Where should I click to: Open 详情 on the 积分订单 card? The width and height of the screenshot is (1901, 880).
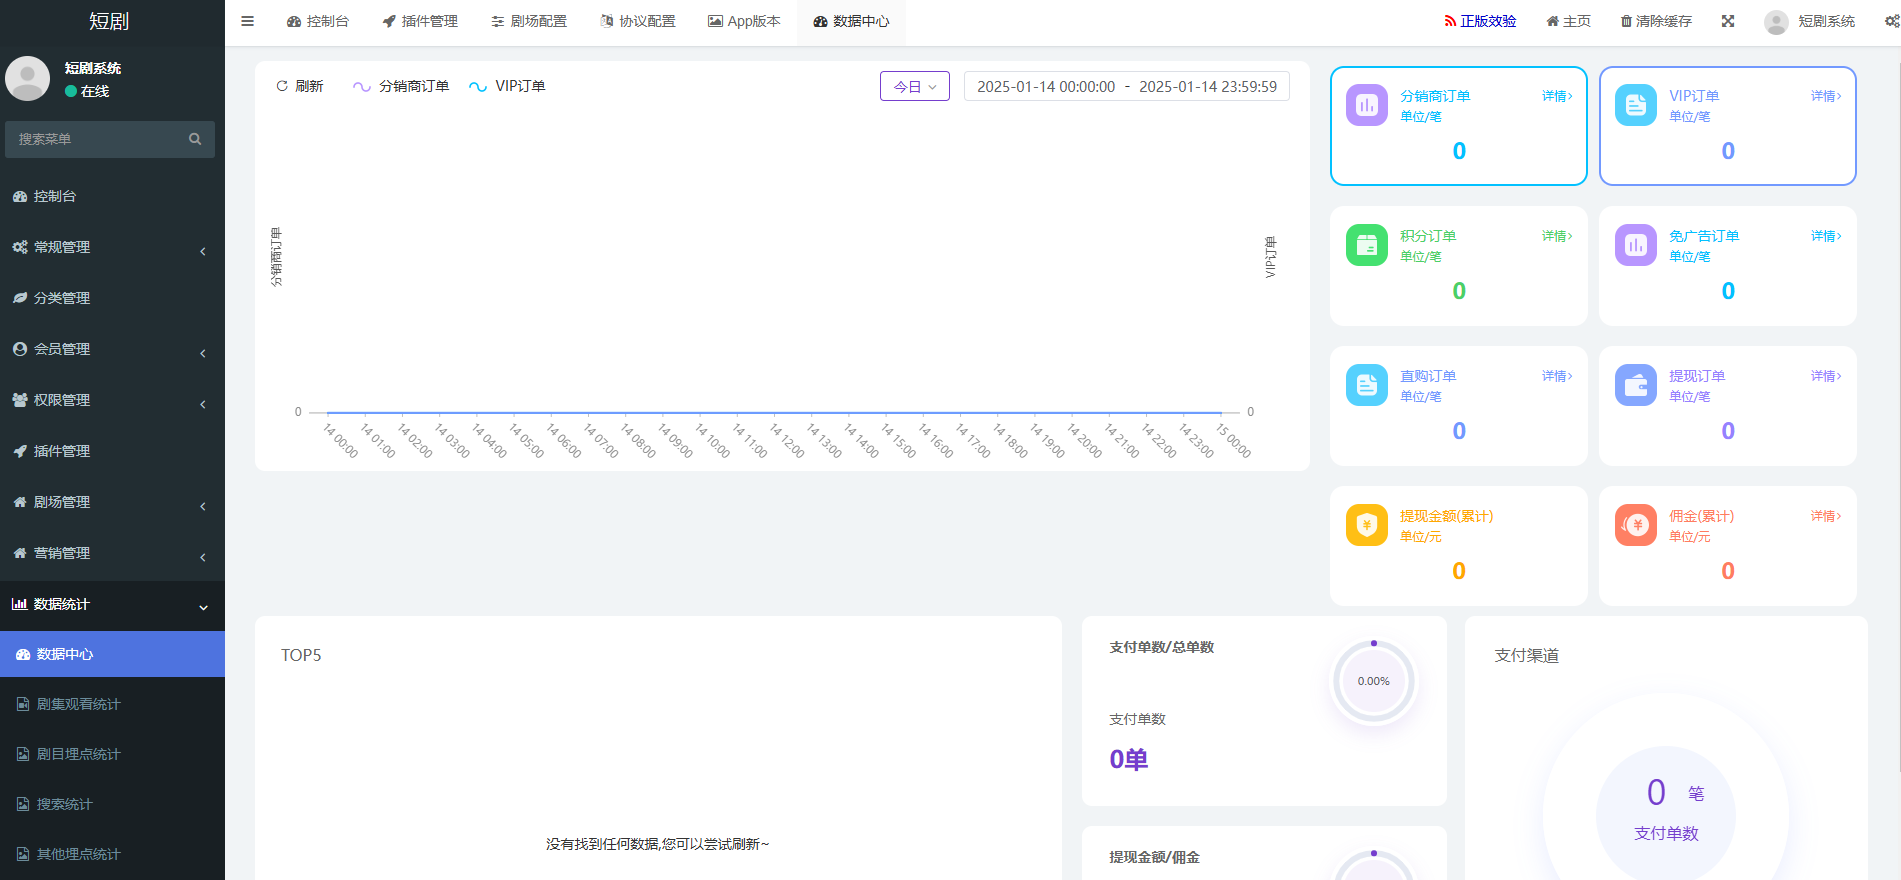1557,236
